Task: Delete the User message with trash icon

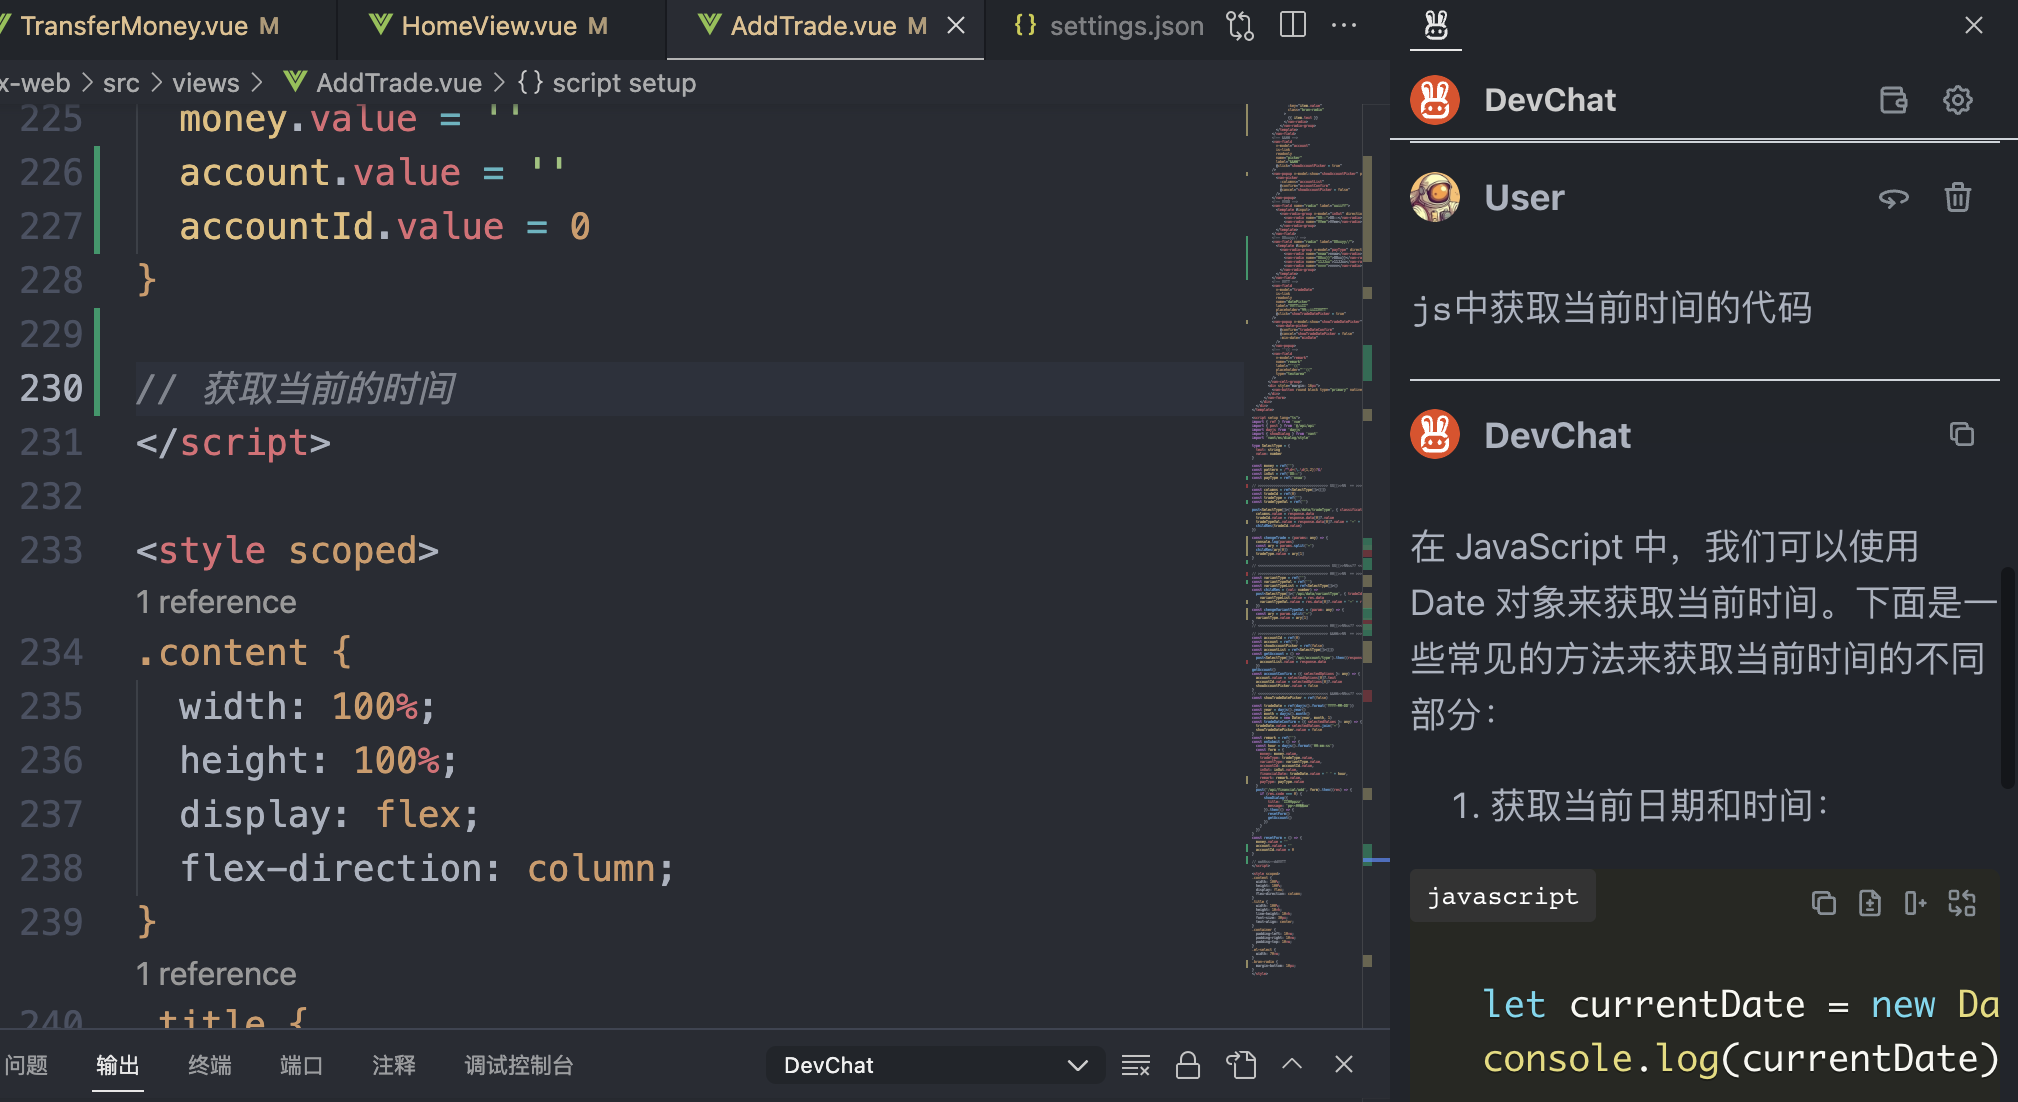Action: 1957,198
